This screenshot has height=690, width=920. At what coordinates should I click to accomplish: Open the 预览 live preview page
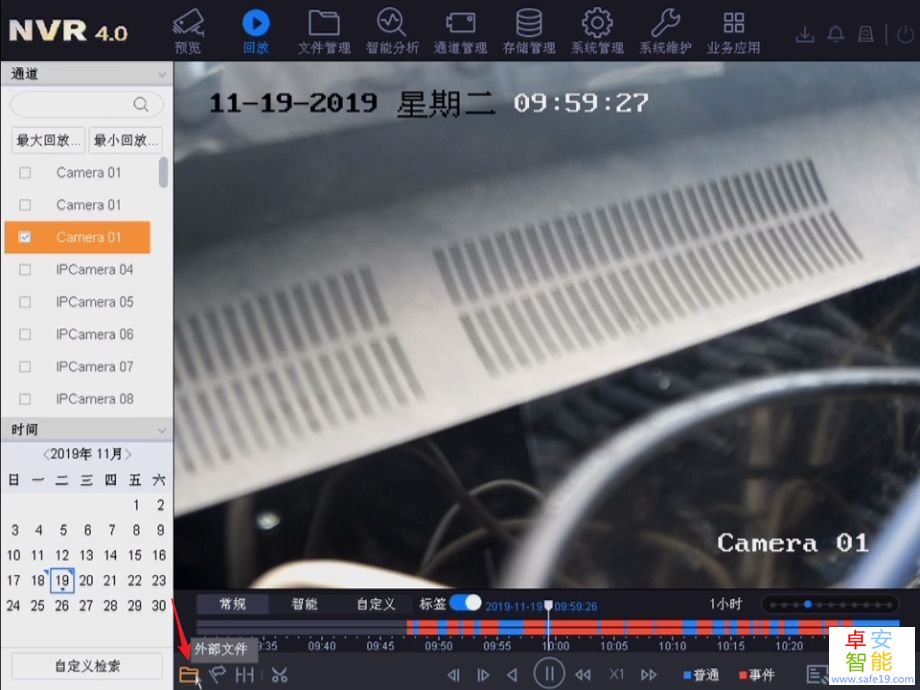pos(187,30)
